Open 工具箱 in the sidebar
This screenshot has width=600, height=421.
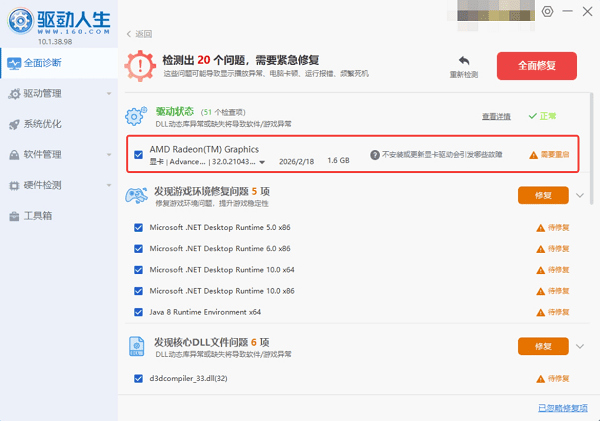(59, 216)
